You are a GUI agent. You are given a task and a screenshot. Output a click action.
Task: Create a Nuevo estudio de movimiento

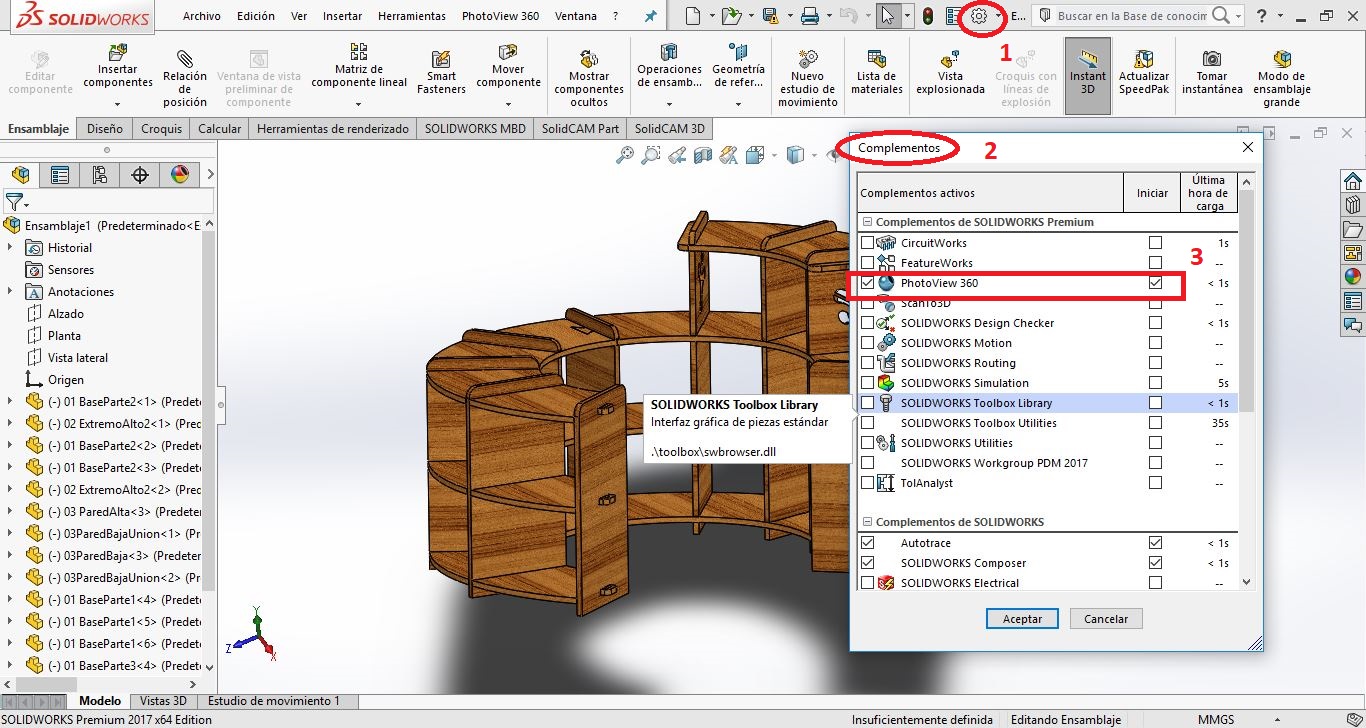pyautogui.click(x=807, y=76)
